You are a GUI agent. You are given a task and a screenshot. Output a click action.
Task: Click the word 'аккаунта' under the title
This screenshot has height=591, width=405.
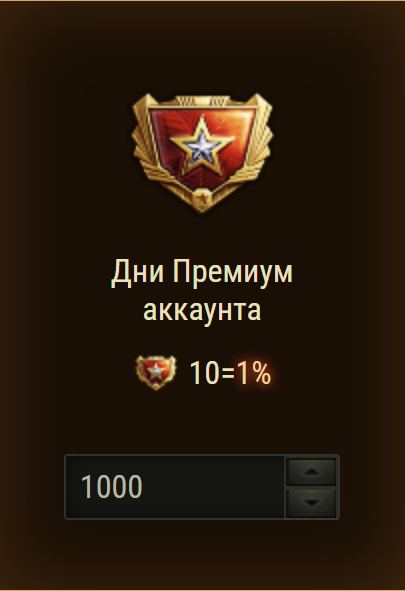point(202,311)
